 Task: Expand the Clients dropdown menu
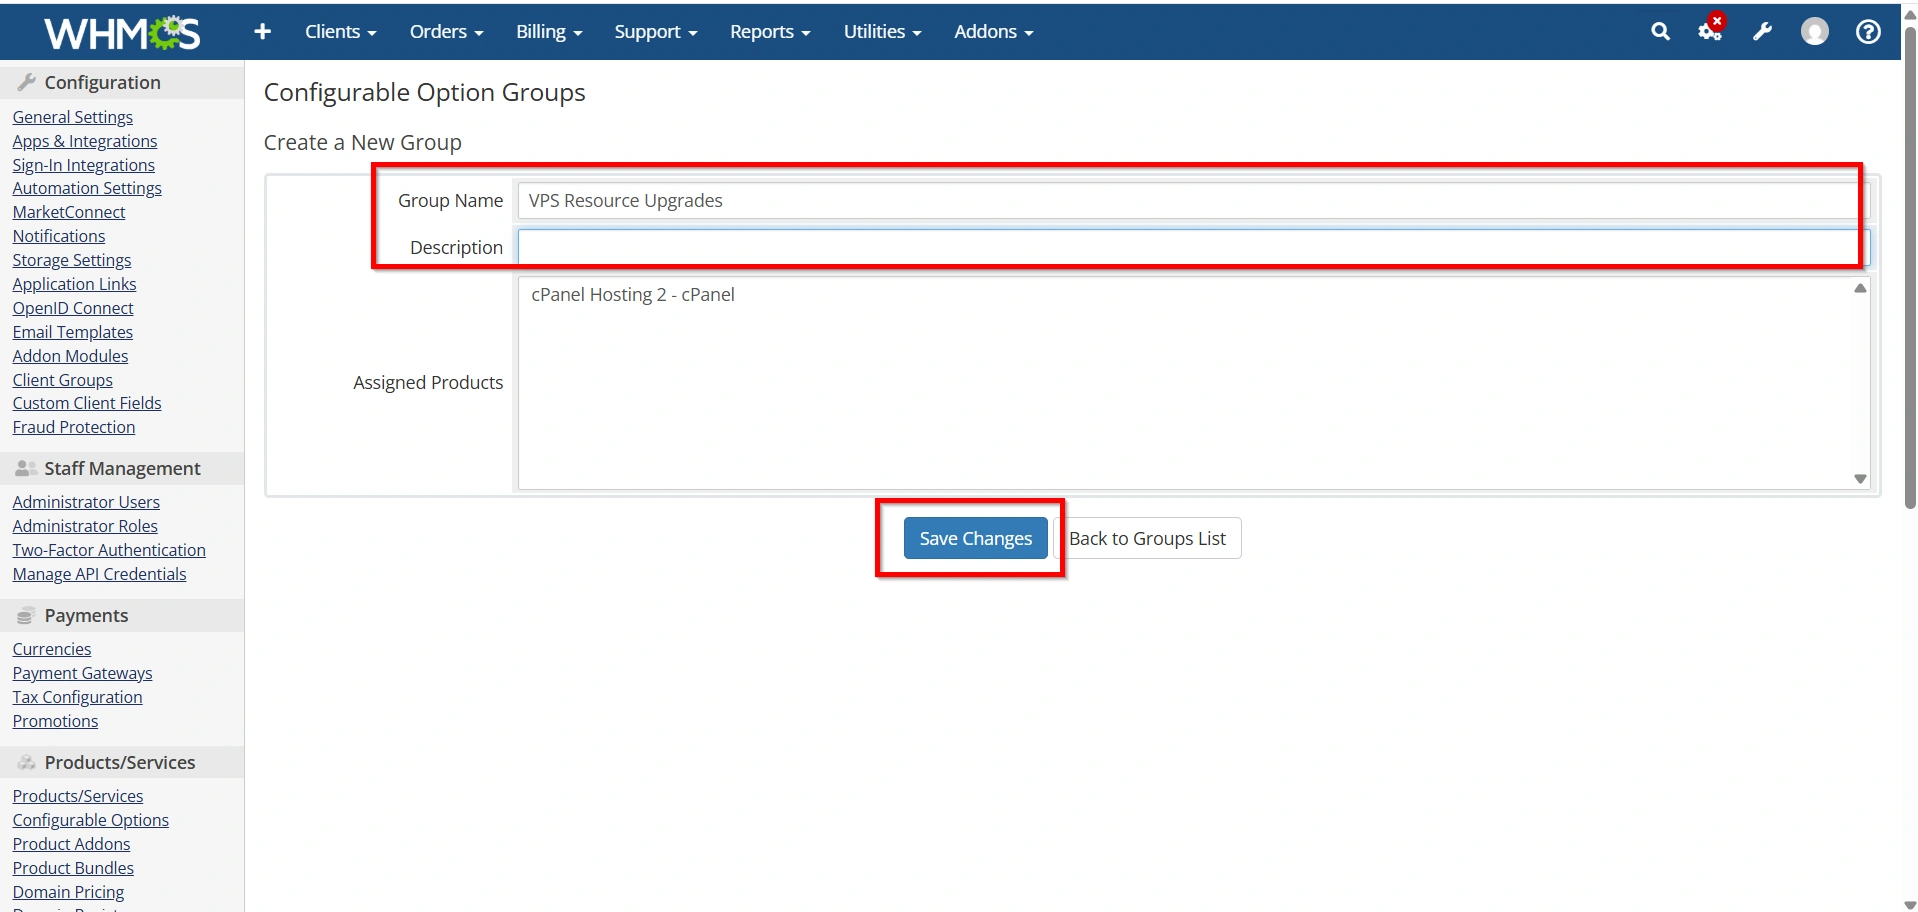pyautogui.click(x=340, y=32)
